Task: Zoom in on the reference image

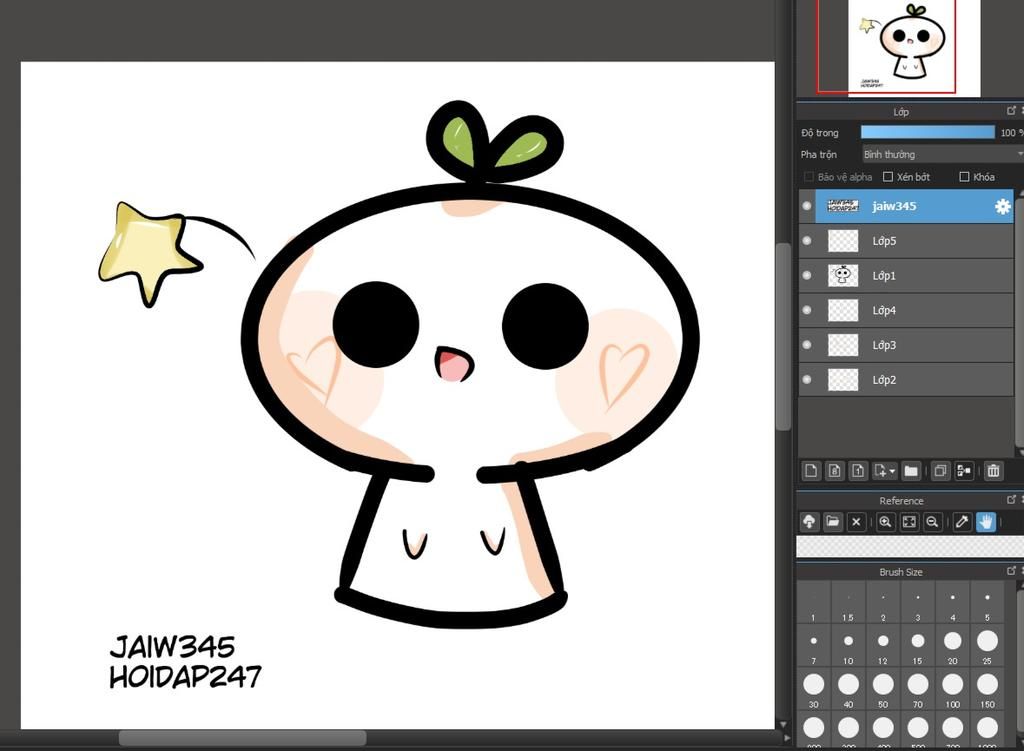Action: click(x=886, y=522)
